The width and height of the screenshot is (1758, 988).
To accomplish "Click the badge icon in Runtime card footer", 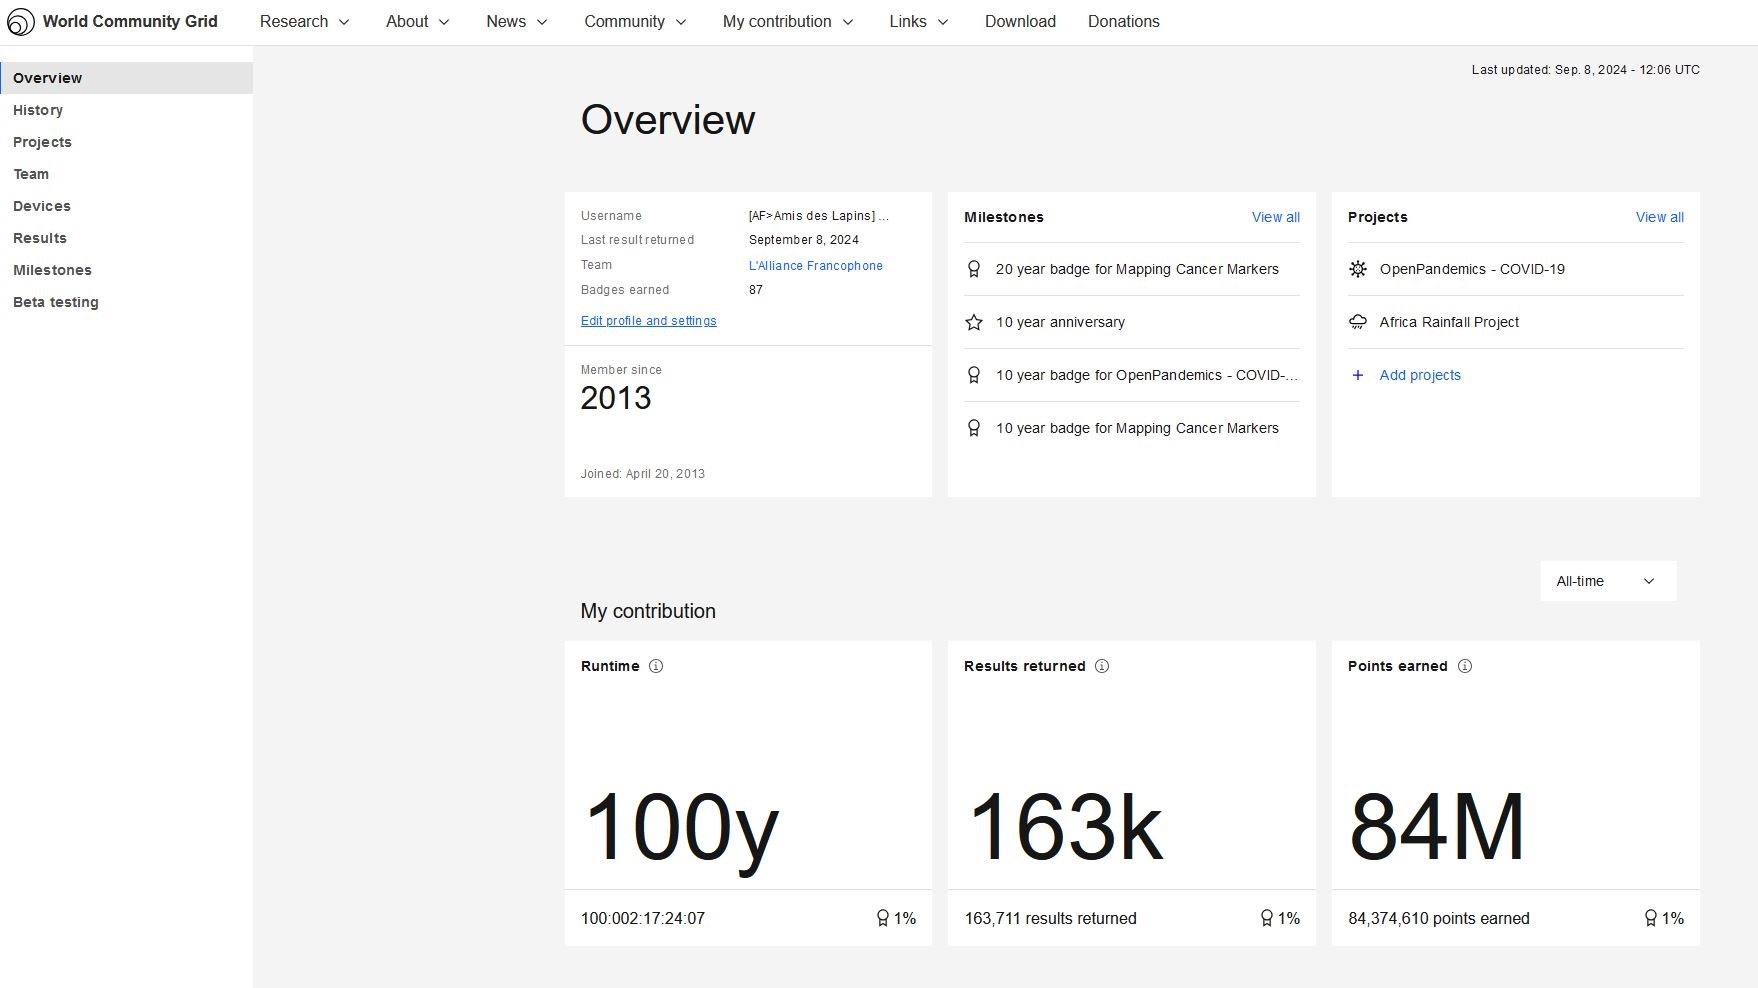I will (883, 918).
